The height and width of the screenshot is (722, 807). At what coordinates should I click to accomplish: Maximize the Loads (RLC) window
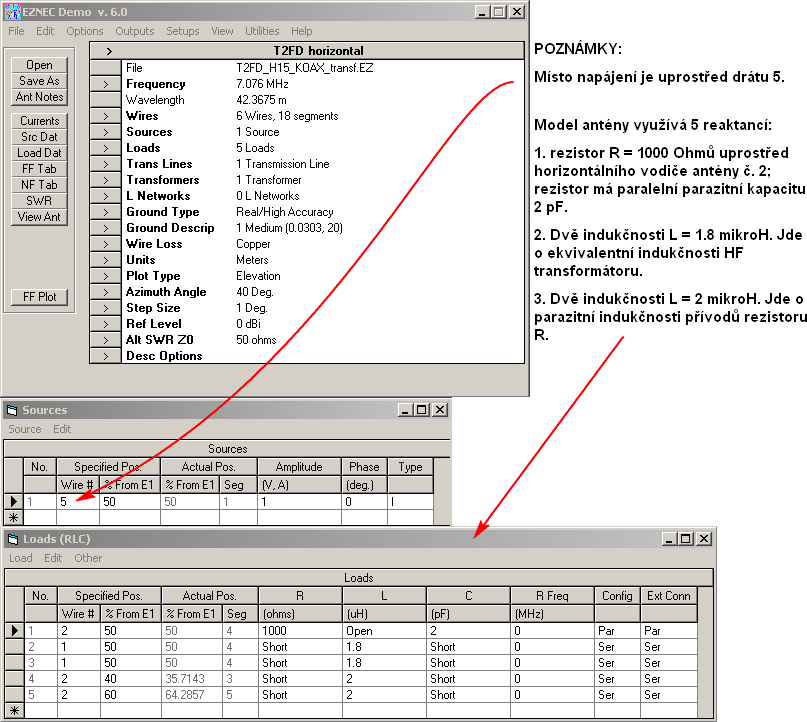(x=686, y=539)
